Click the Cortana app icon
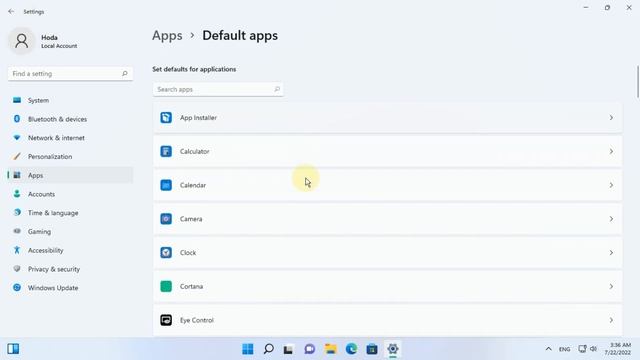This screenshot has height=360, width=640. (x=166, y=287)
